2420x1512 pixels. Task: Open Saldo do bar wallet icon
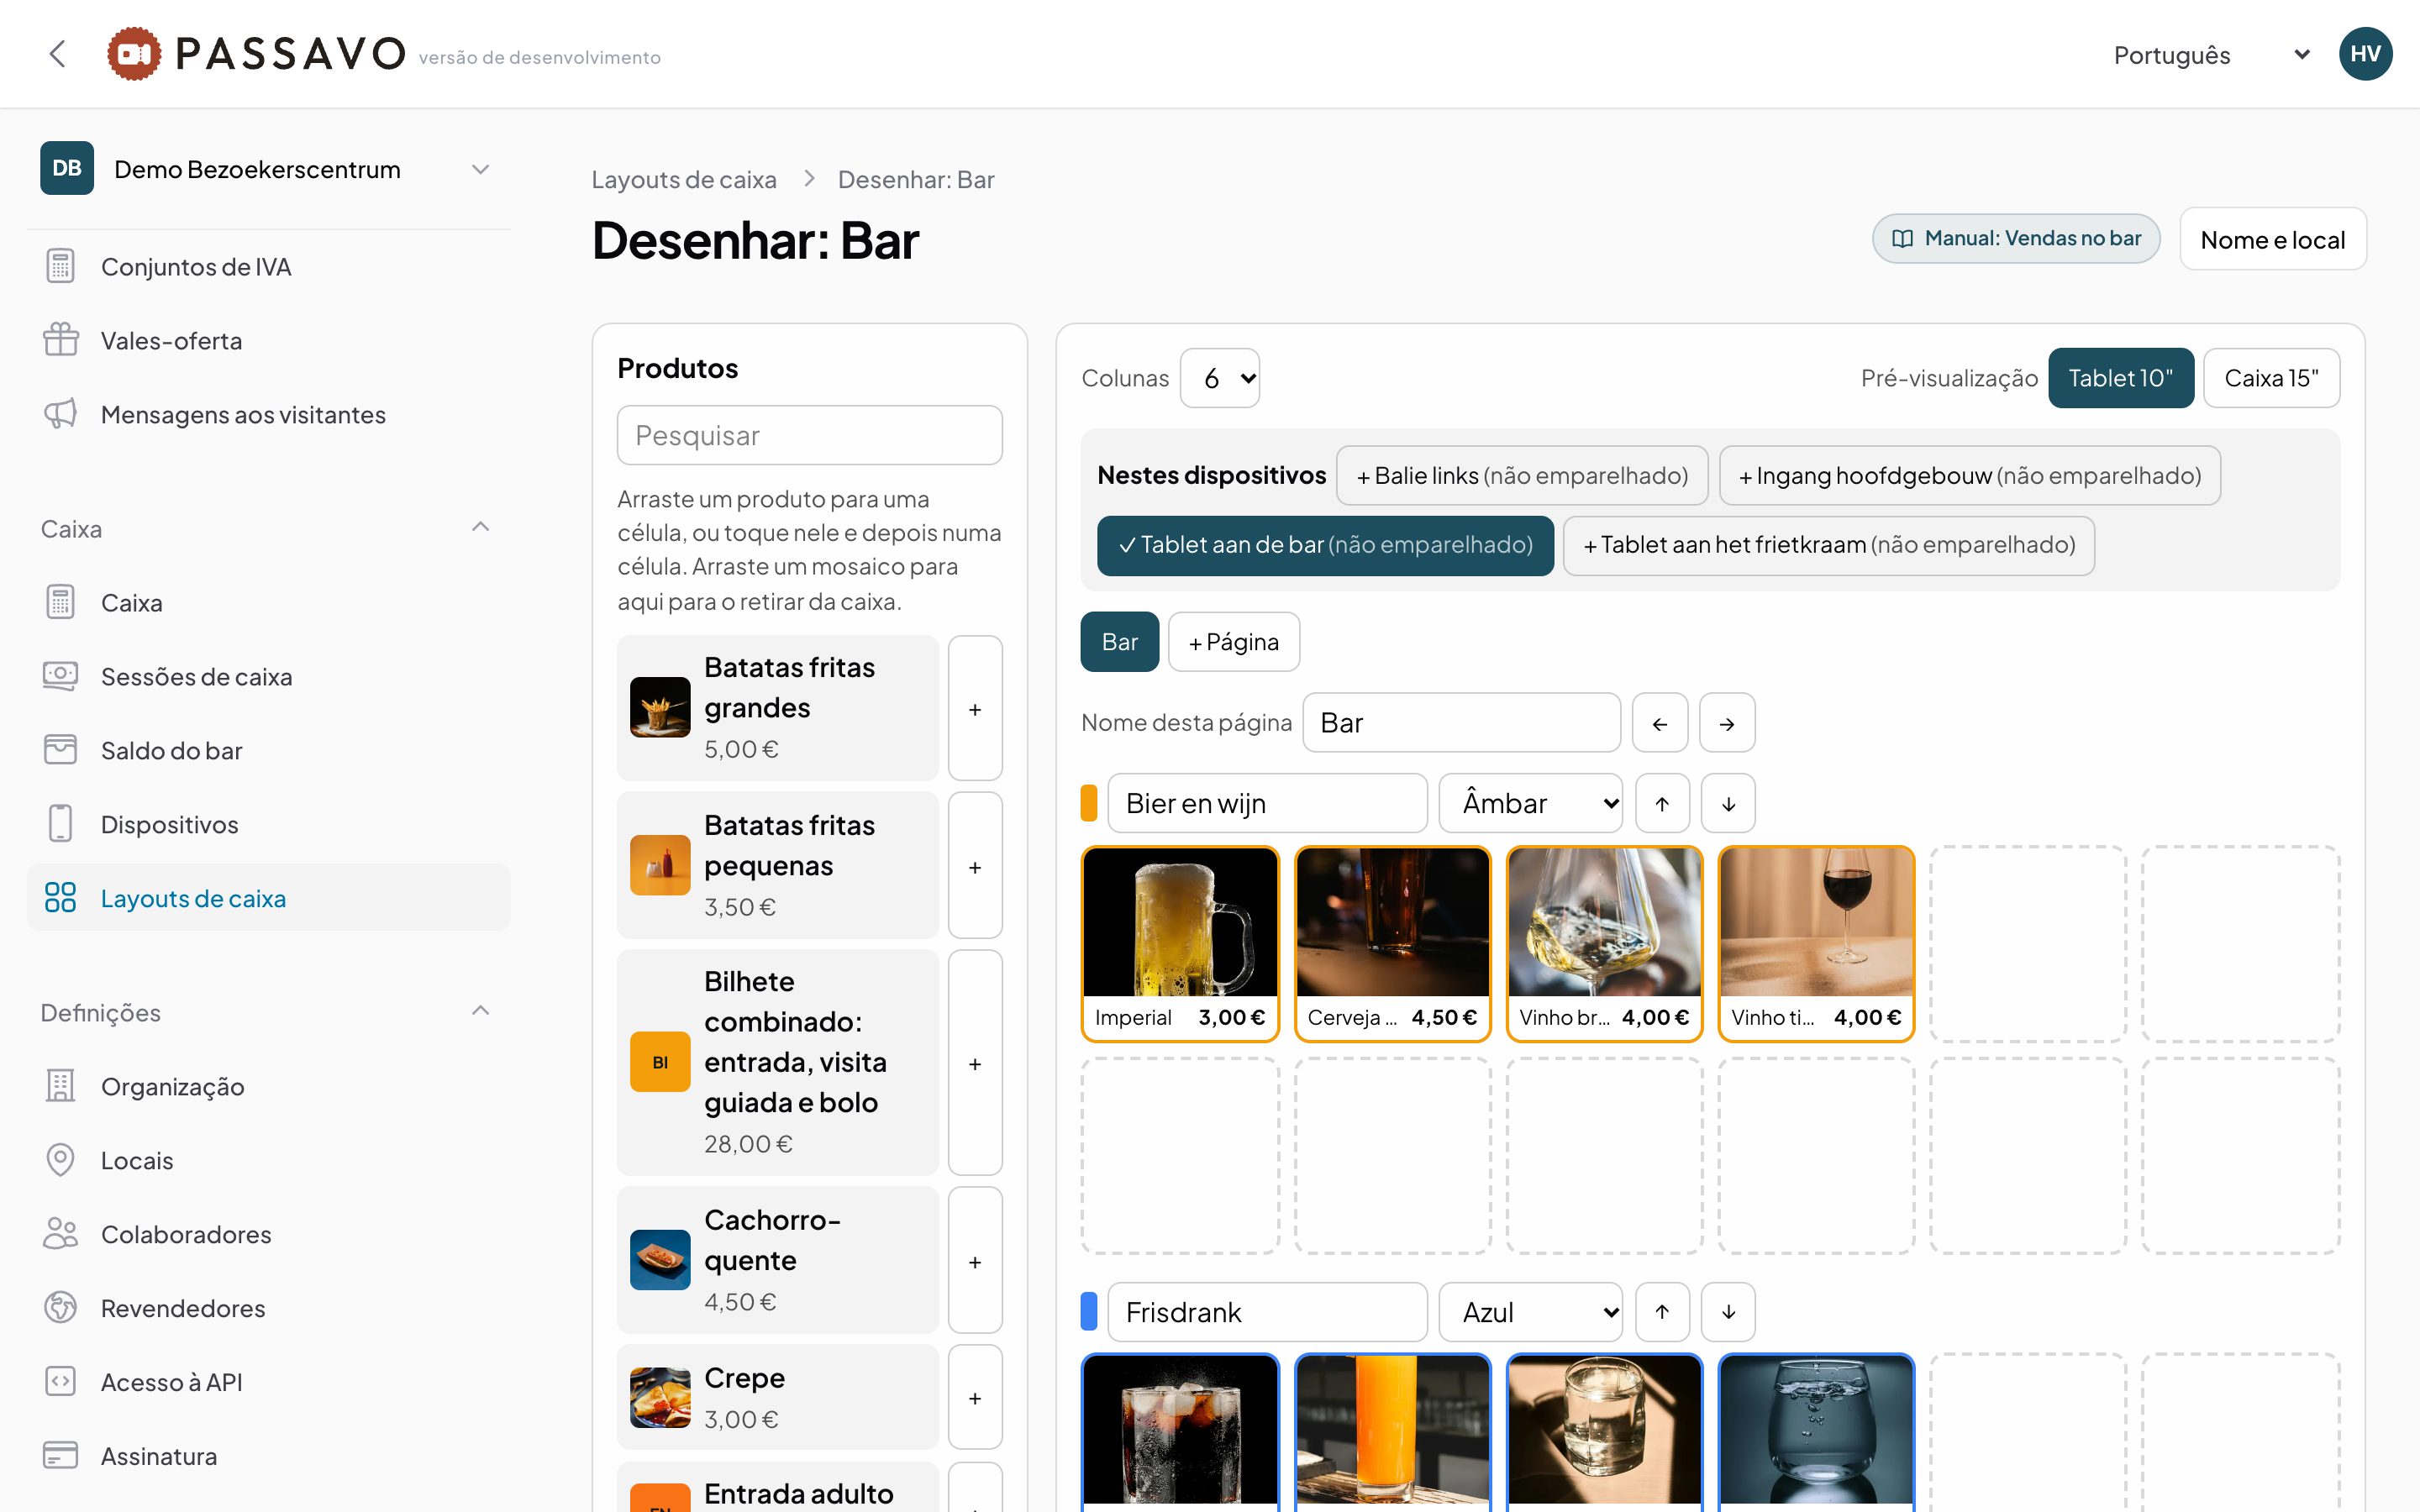[60, 750]
